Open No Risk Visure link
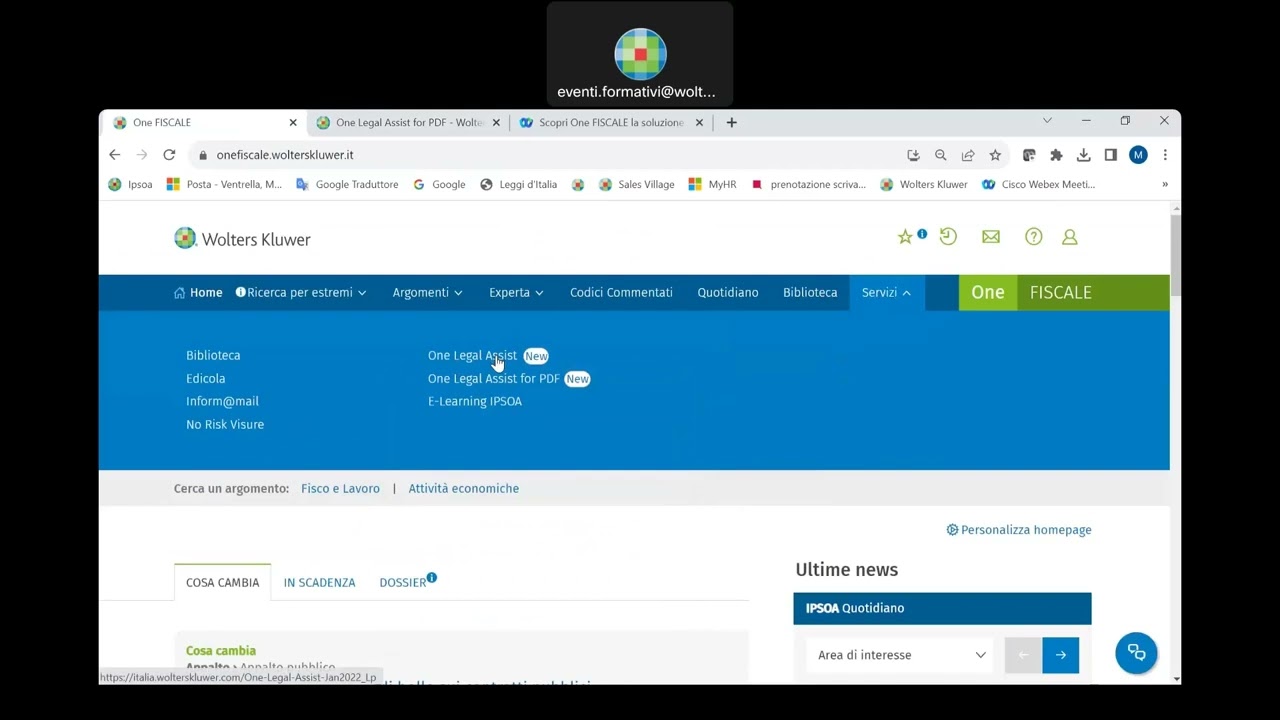Screen dimensions: 1280x720 (x=225, y=424)
